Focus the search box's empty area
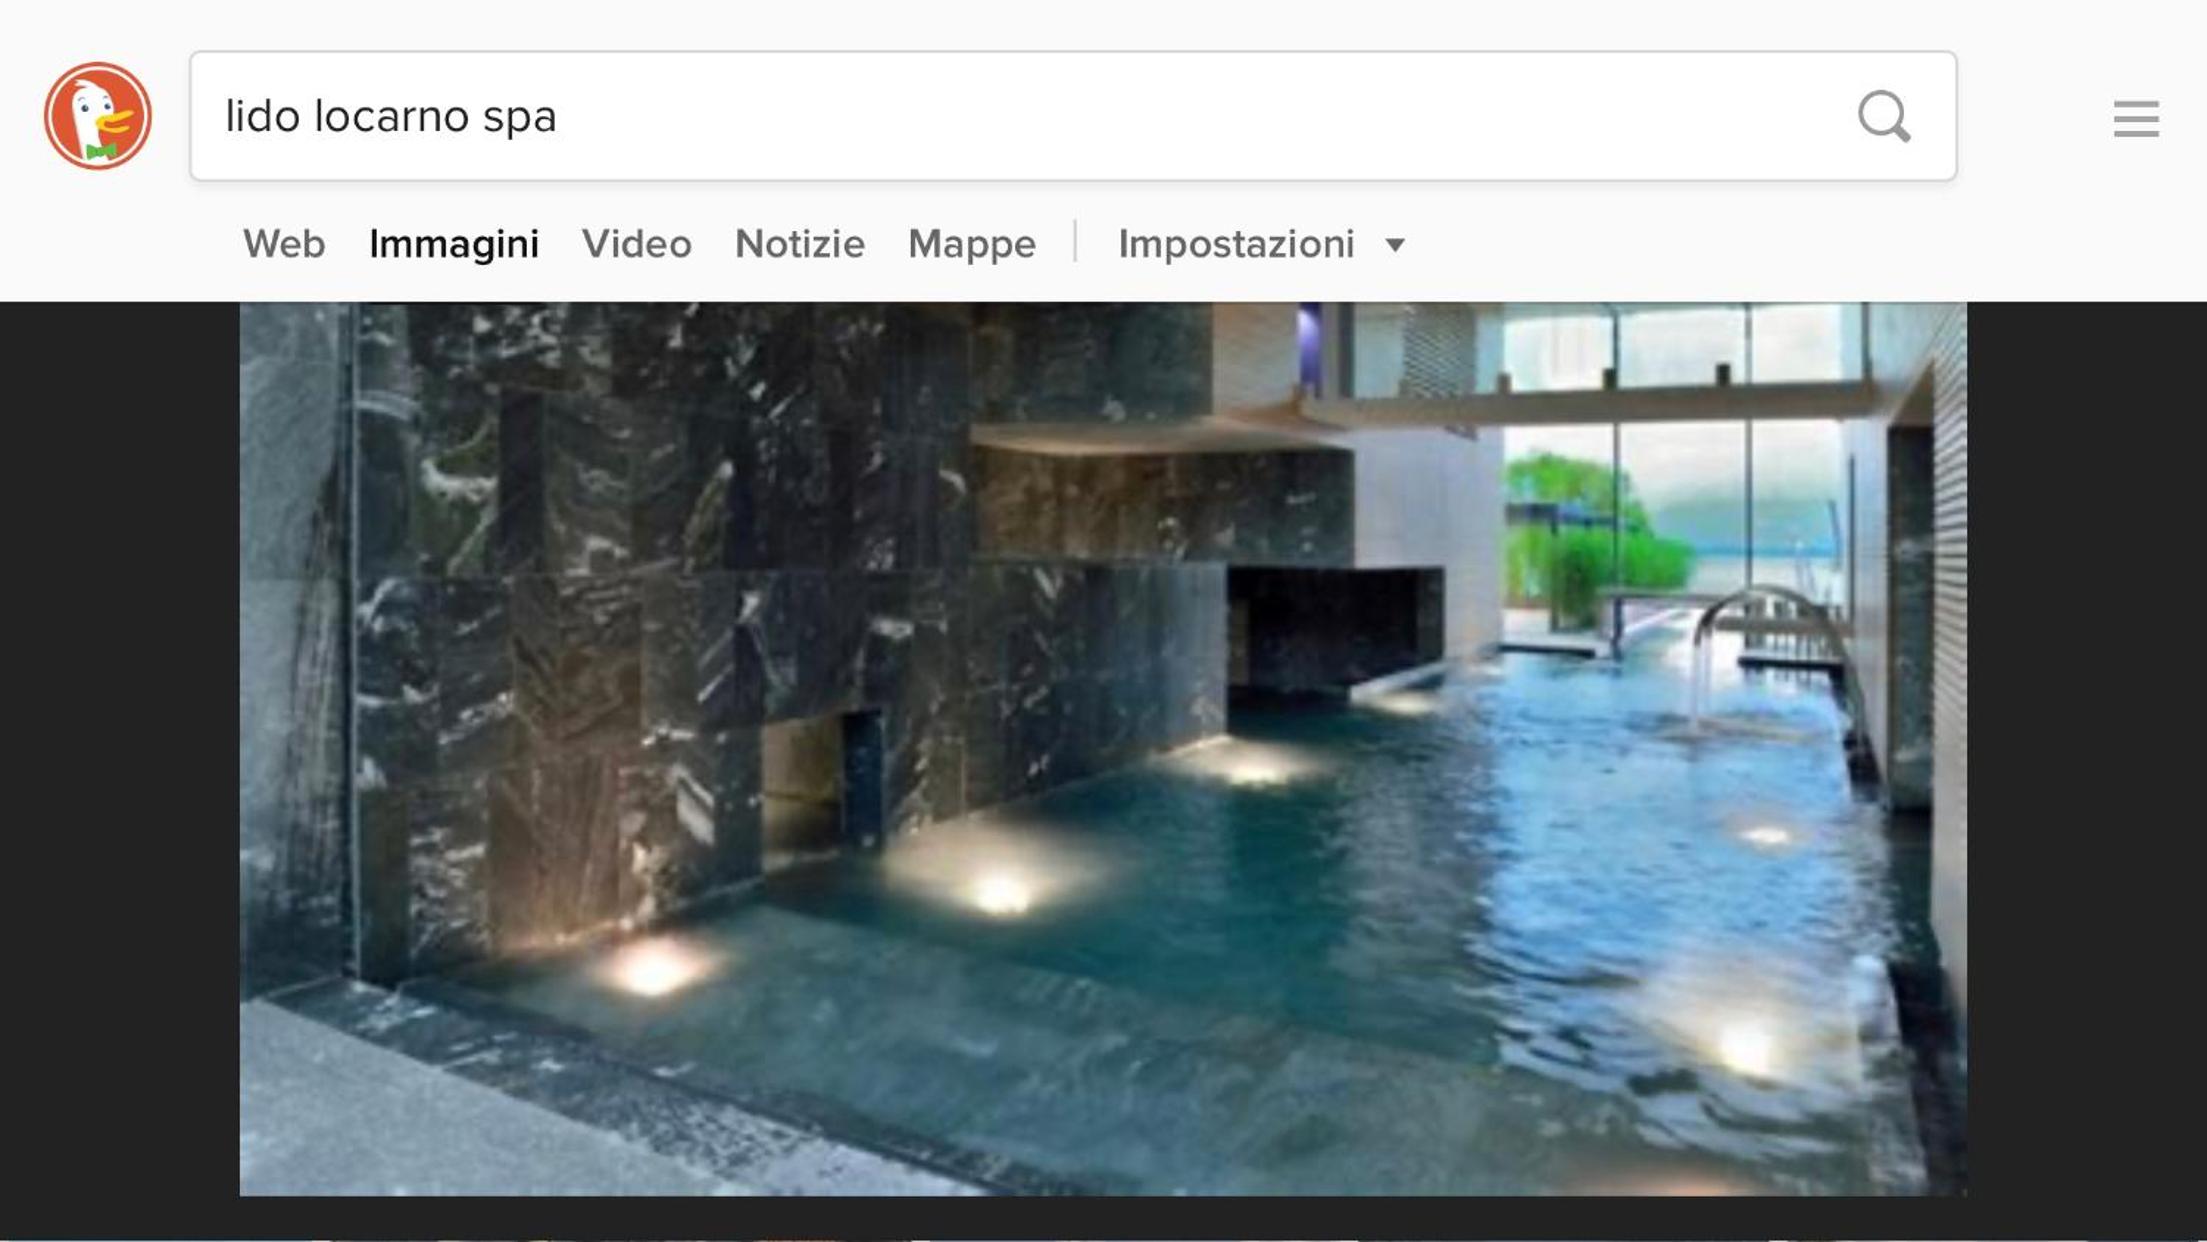Screen dimensions: 2207x1242 tap(1200, 116)
